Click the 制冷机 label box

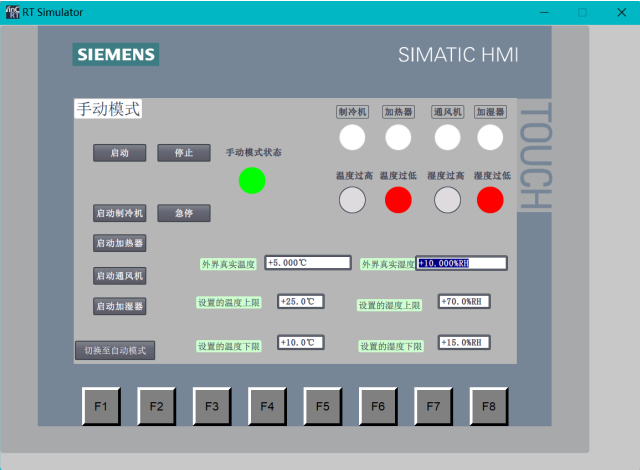click(353, 112)
